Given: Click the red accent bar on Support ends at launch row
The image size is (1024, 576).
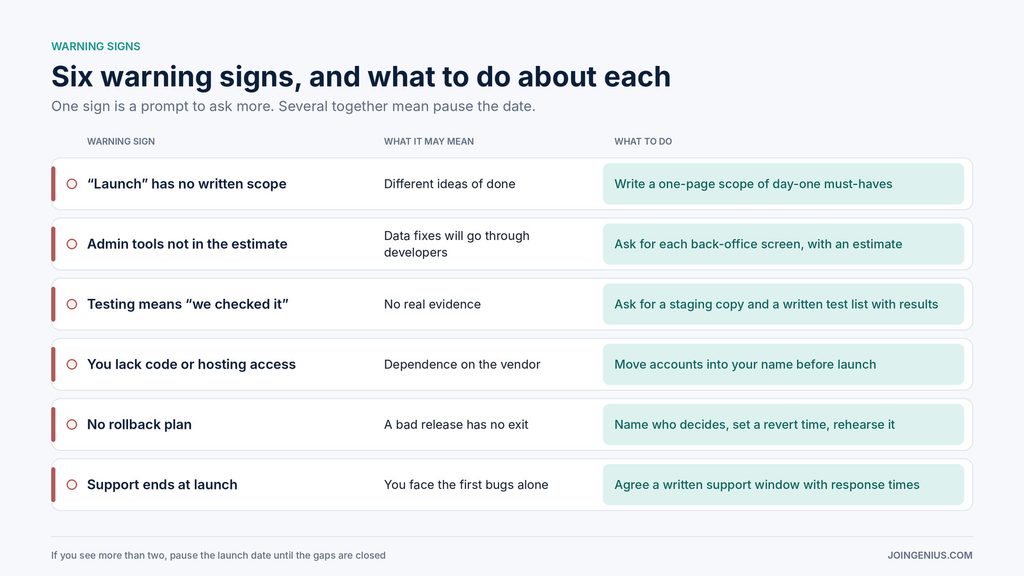Looking at the screenshot, I should (54, 485).
